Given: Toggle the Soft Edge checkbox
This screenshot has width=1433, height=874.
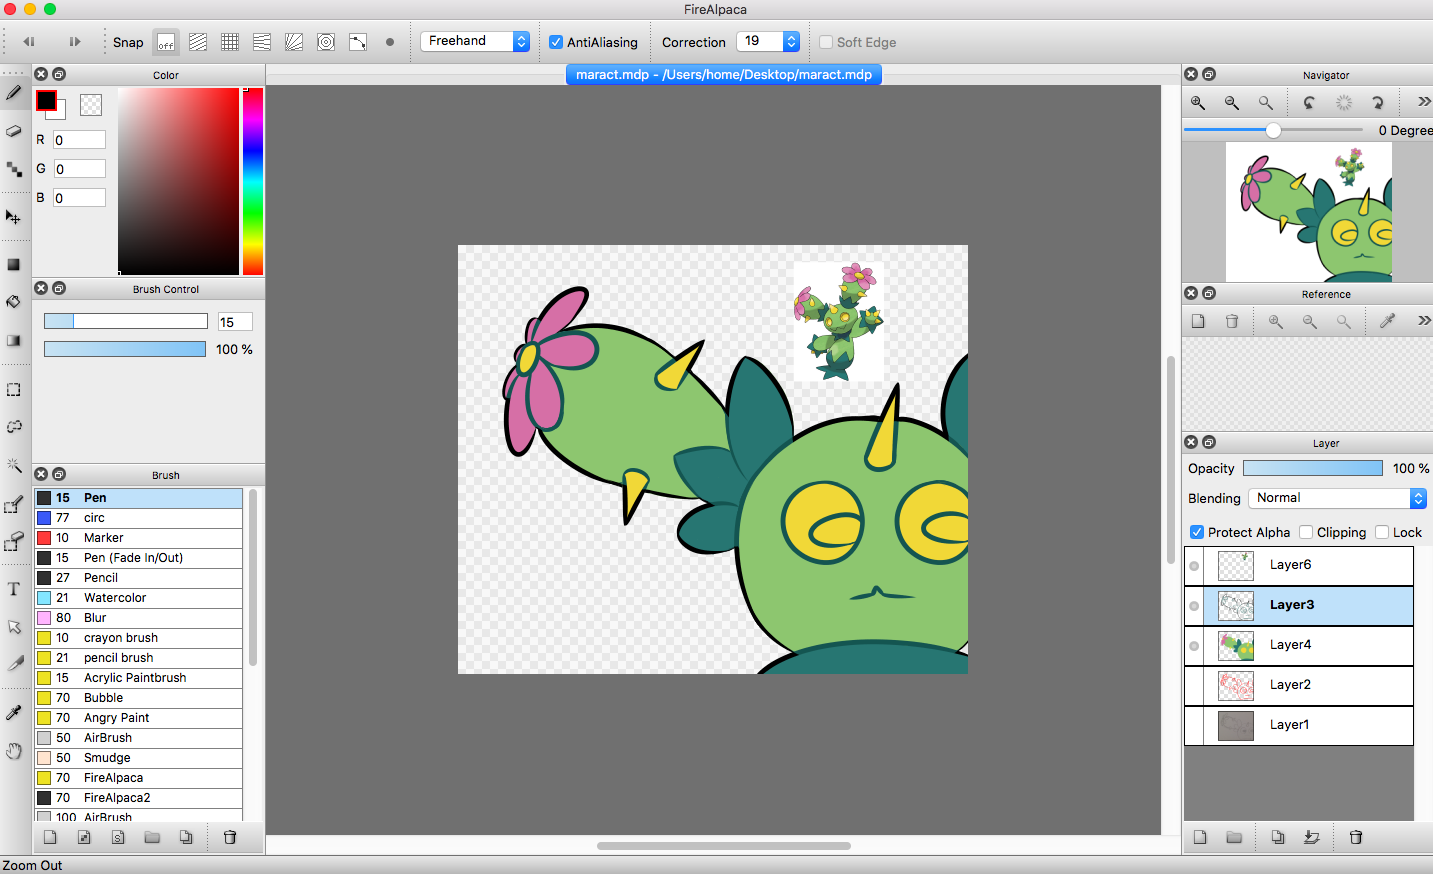Looking at the screenshot, I should [826, 42].
